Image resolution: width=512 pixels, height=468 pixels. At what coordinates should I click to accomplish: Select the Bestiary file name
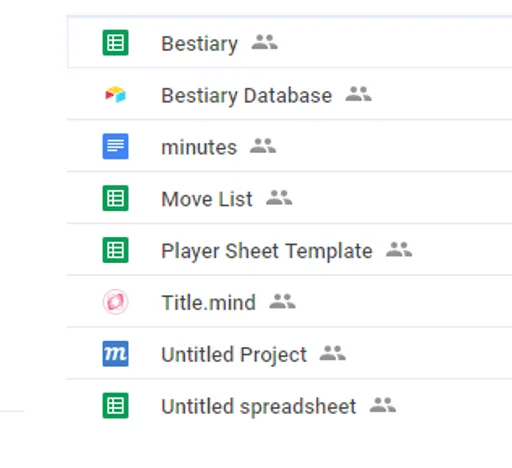pos(199,44)
